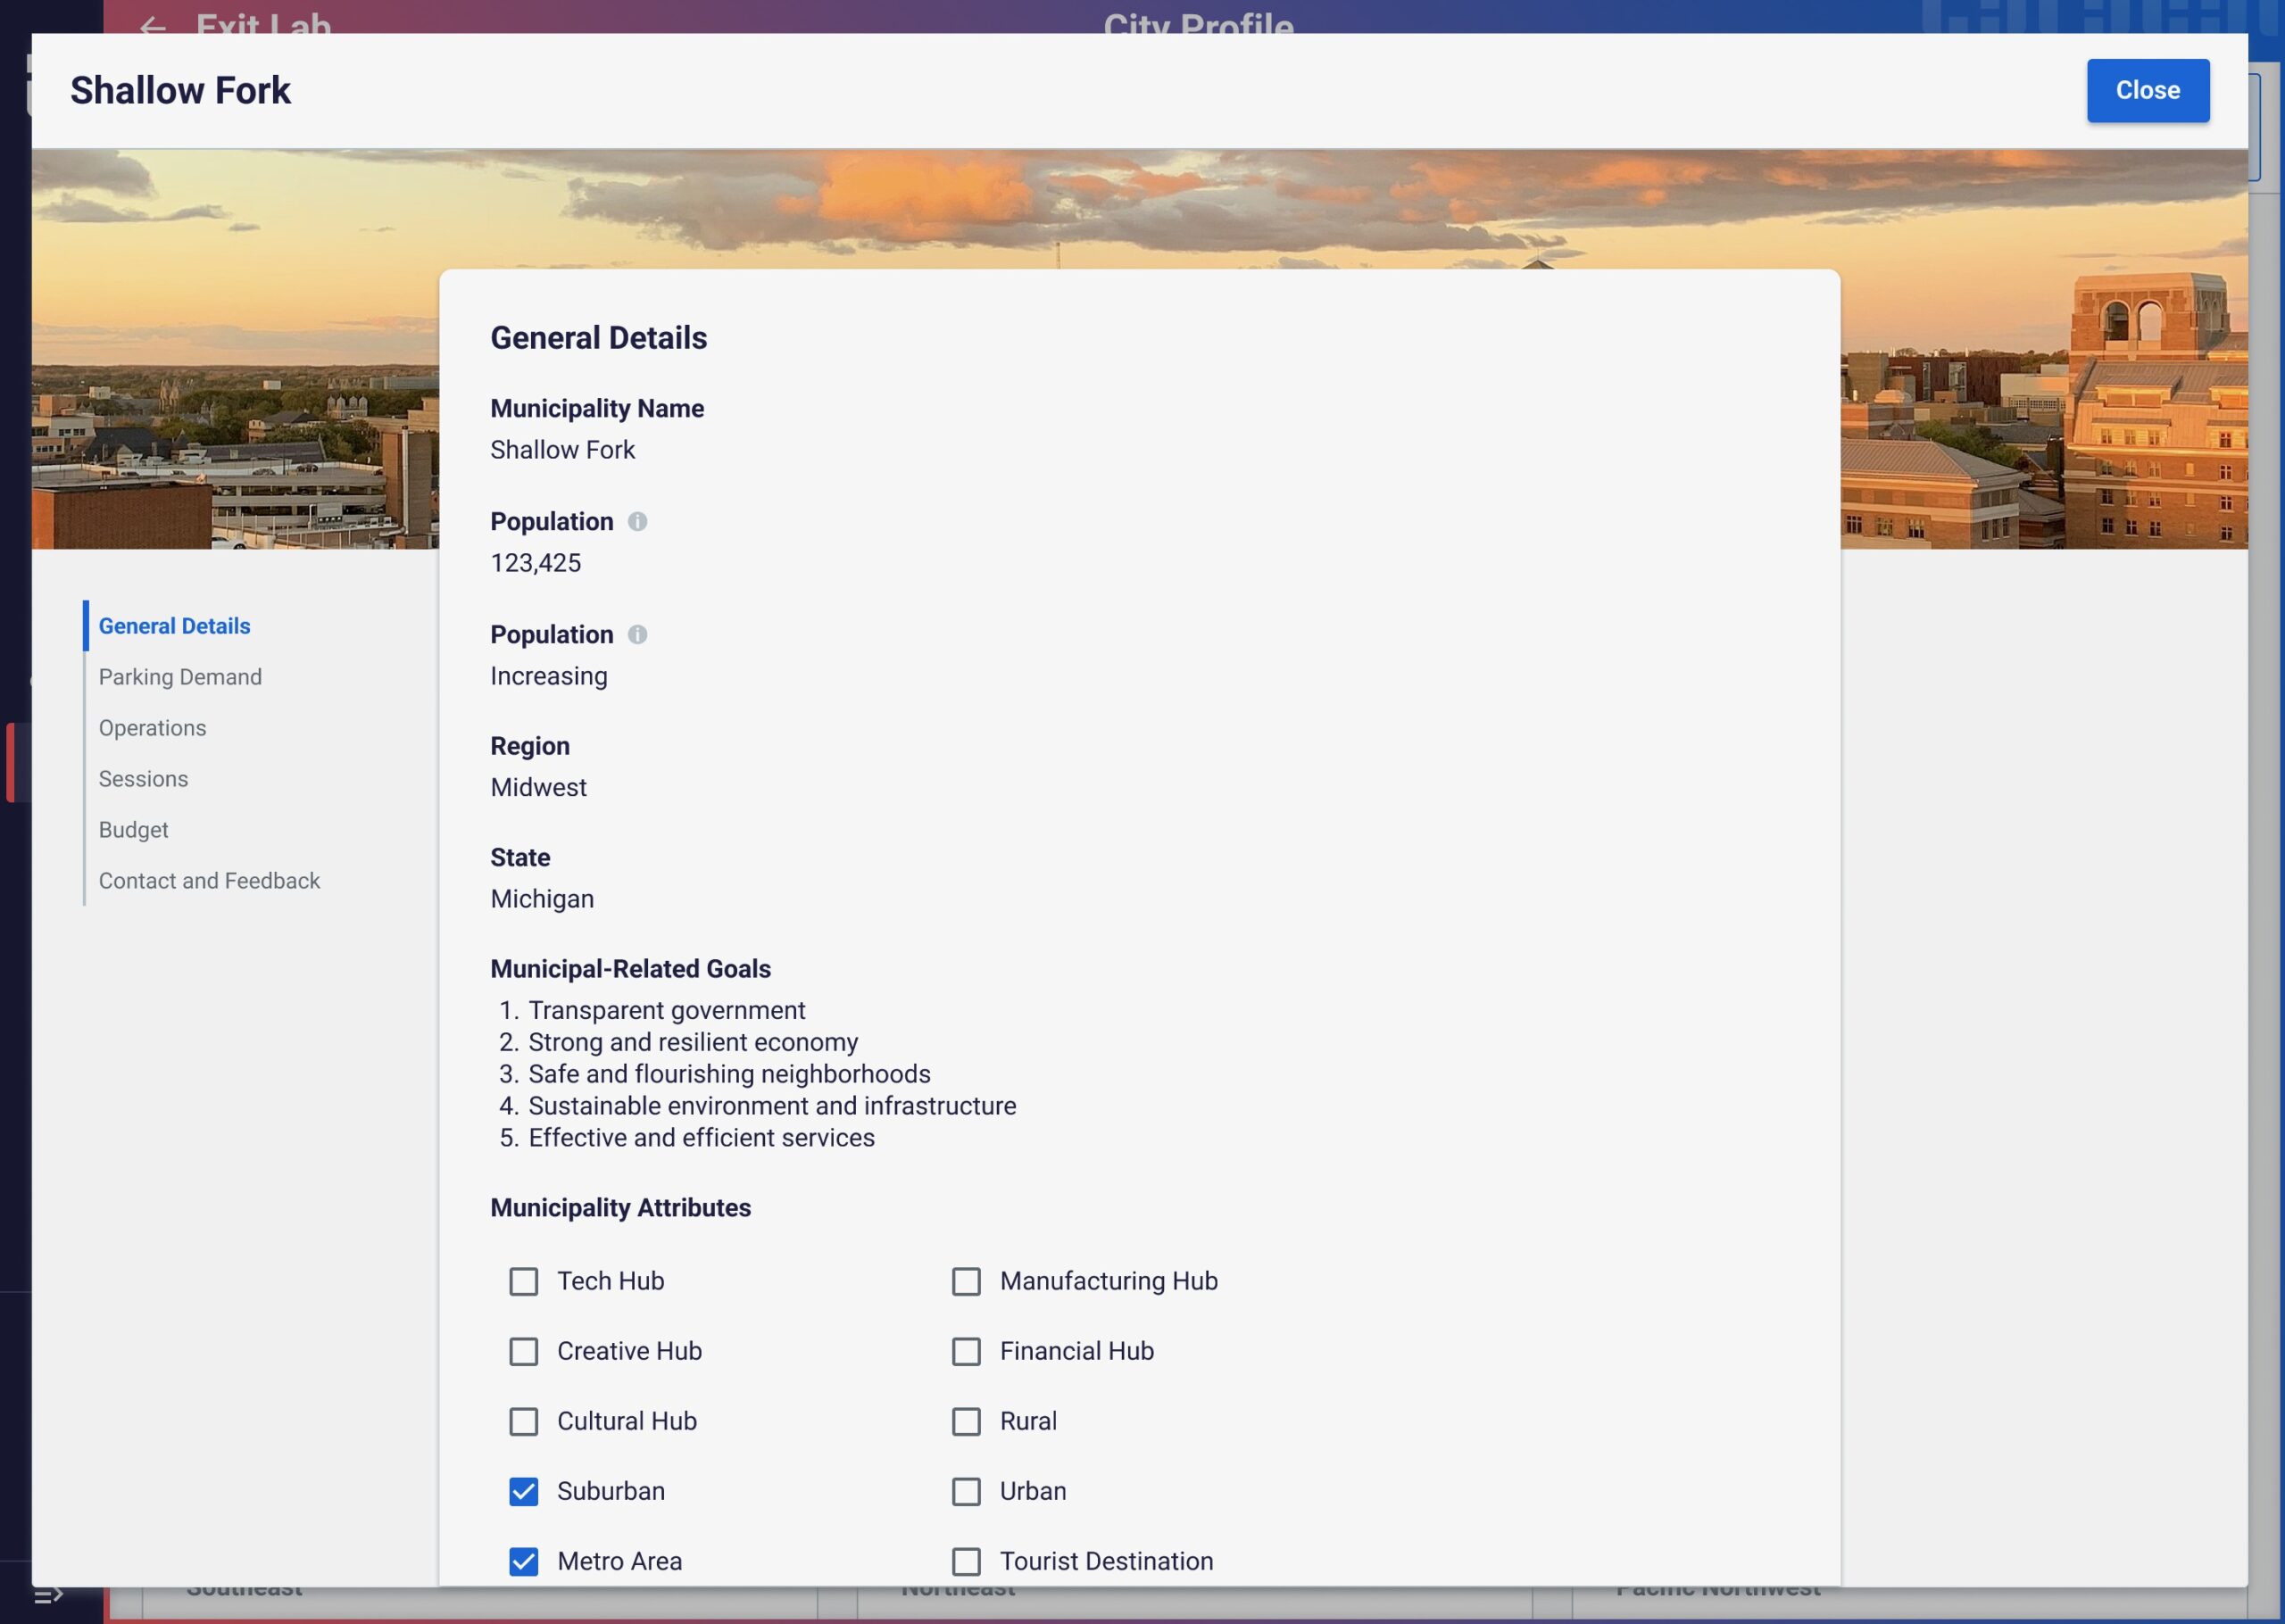Check the Financial Hub option
The image size is (2285, 1624).
[x=966, y=1351]
